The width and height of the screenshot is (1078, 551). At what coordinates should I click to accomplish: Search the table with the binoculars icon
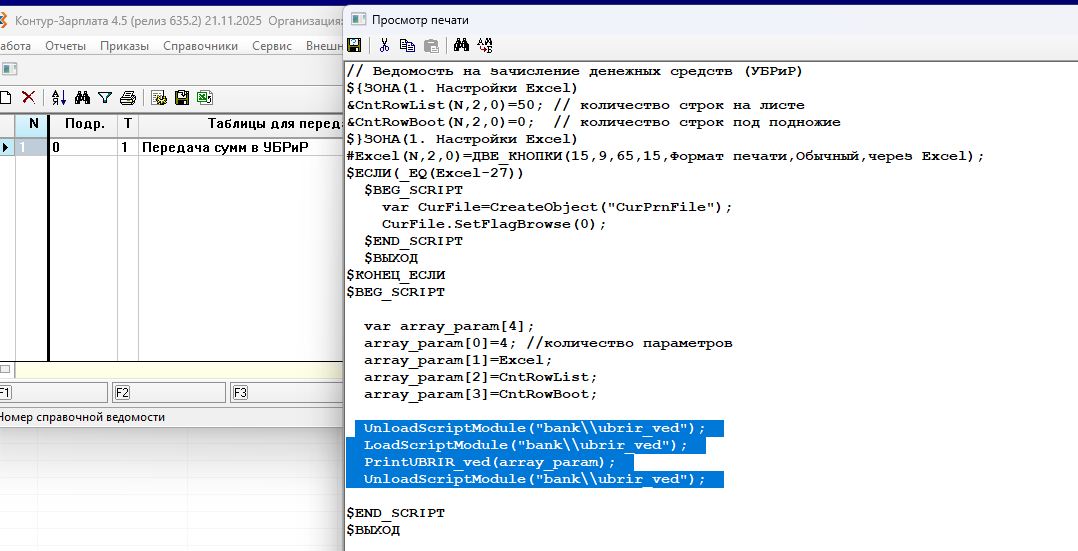(x=82, y=97)
